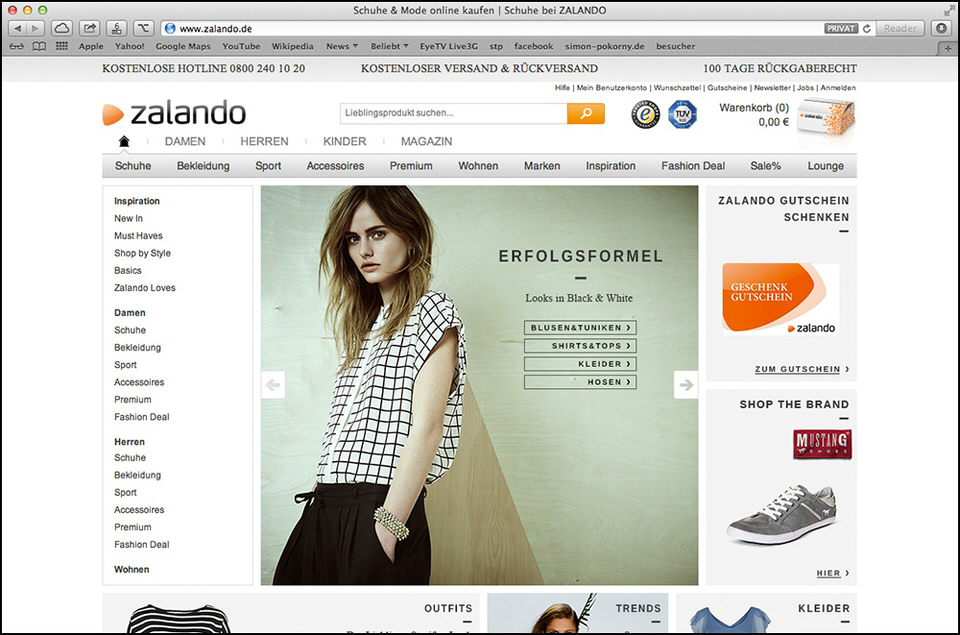Click the grey Mustang sneaker image
960x635 pixels.
click(x=782, y=514)
